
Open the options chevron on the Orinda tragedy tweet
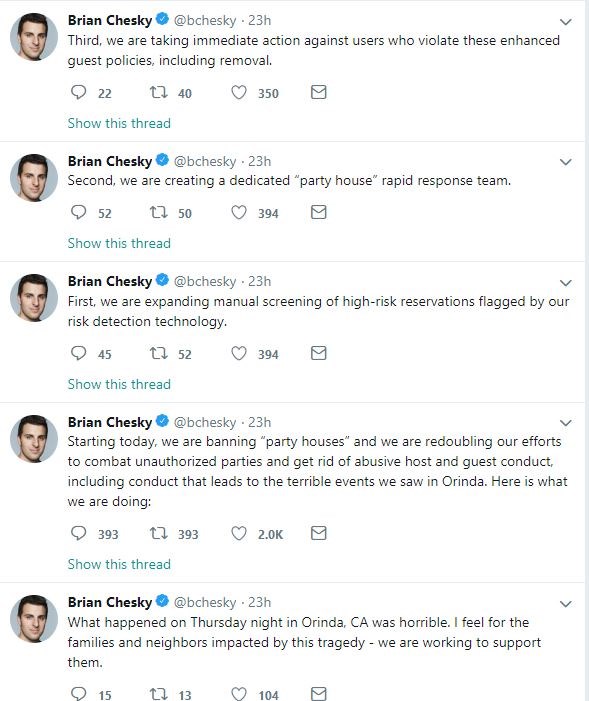[x=566, y=604]
